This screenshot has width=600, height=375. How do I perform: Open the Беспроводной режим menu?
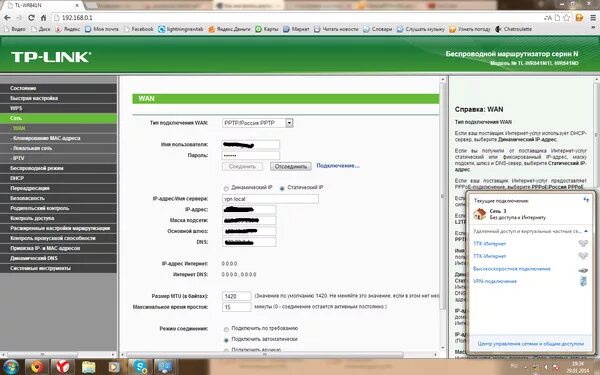click(x=59, y=168)
